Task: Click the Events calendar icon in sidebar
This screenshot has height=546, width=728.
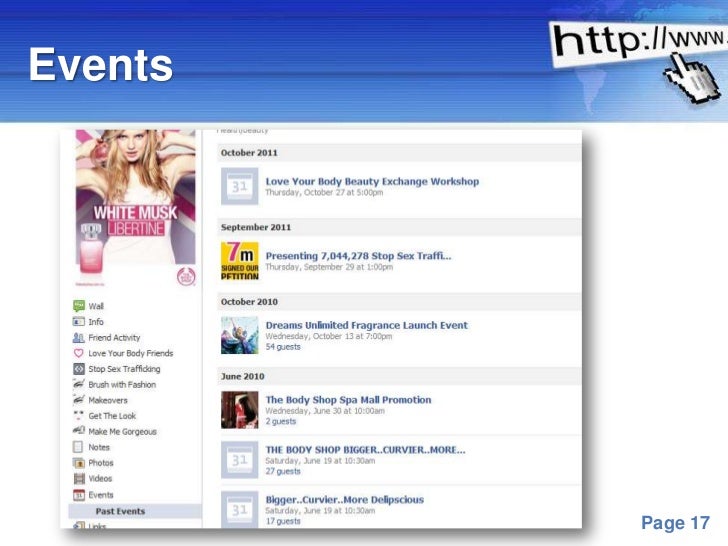Action: [x=79, y=495]
